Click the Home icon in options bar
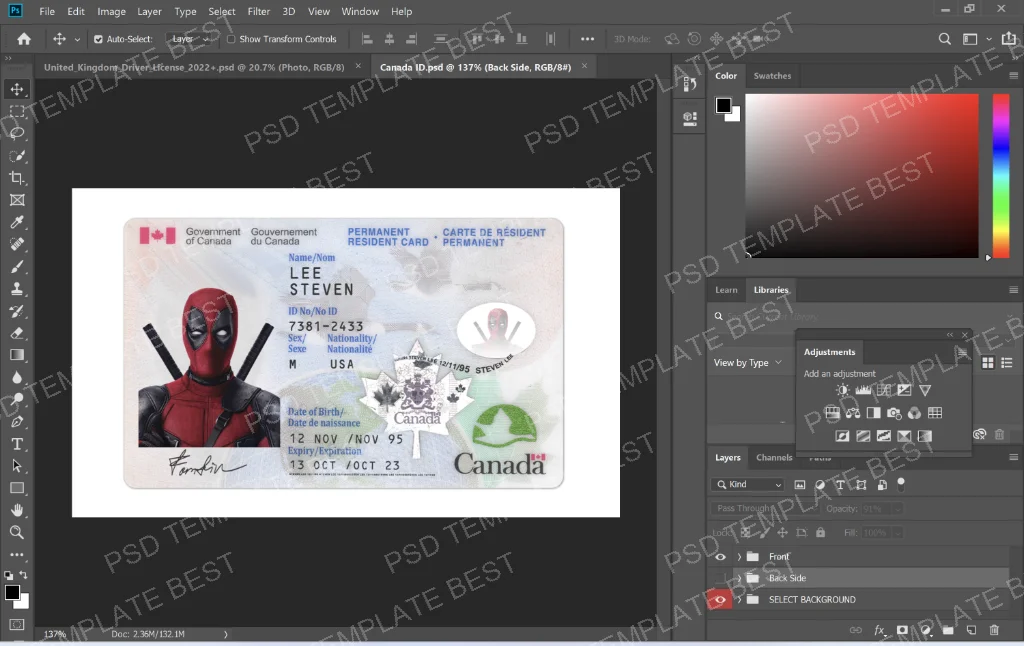Viewport: 1024px width, 646px height. [x=24, y=39]
